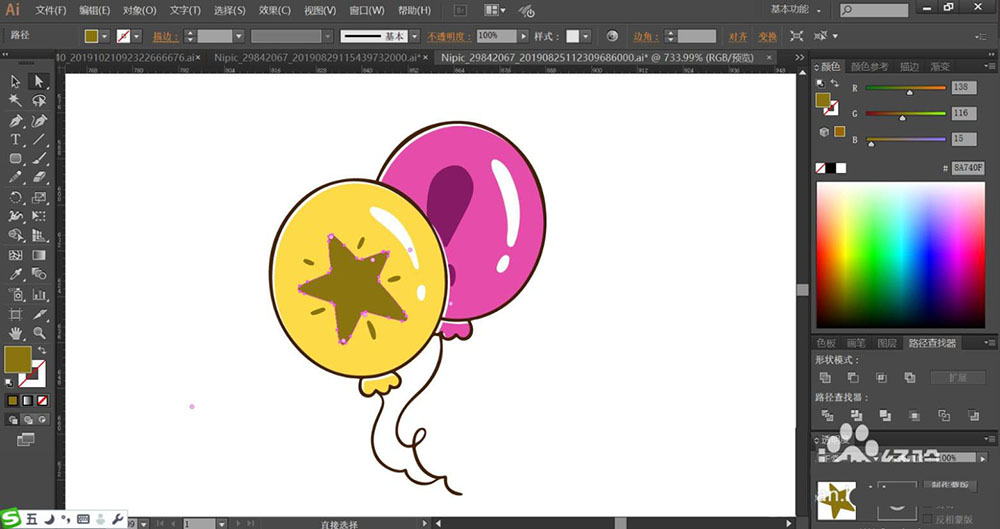Open the 窗口(W) menu
This screenshot has height=529, width=1000.
coord(367,10)
